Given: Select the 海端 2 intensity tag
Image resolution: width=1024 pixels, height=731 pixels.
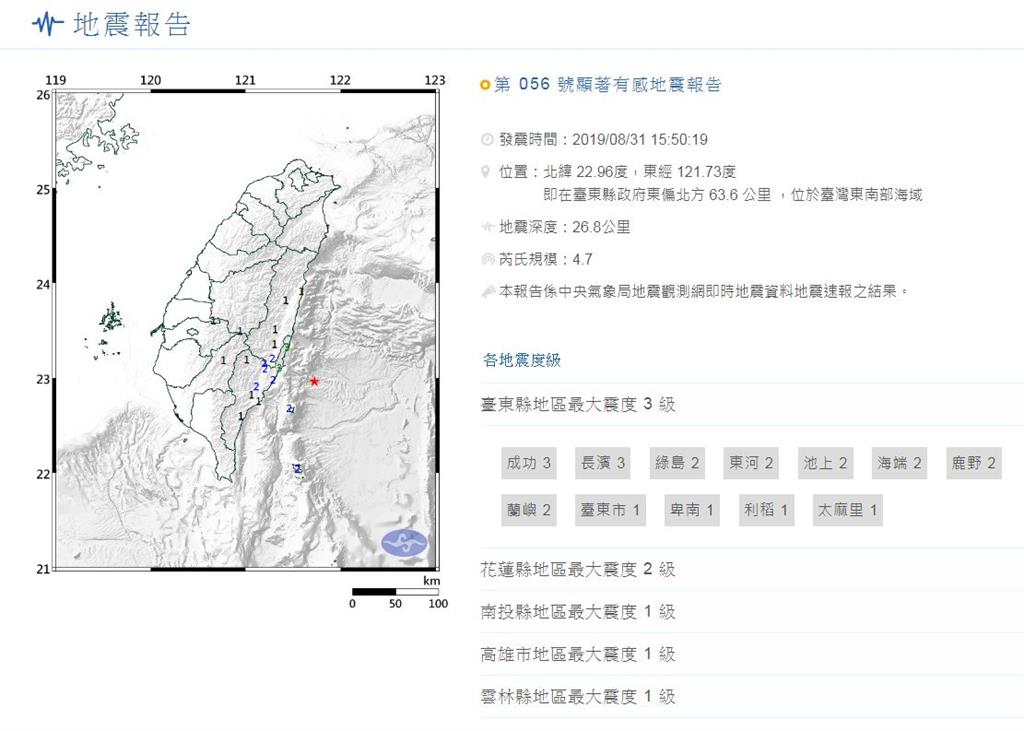Looking at the screenshot, I should coord(899,463).
